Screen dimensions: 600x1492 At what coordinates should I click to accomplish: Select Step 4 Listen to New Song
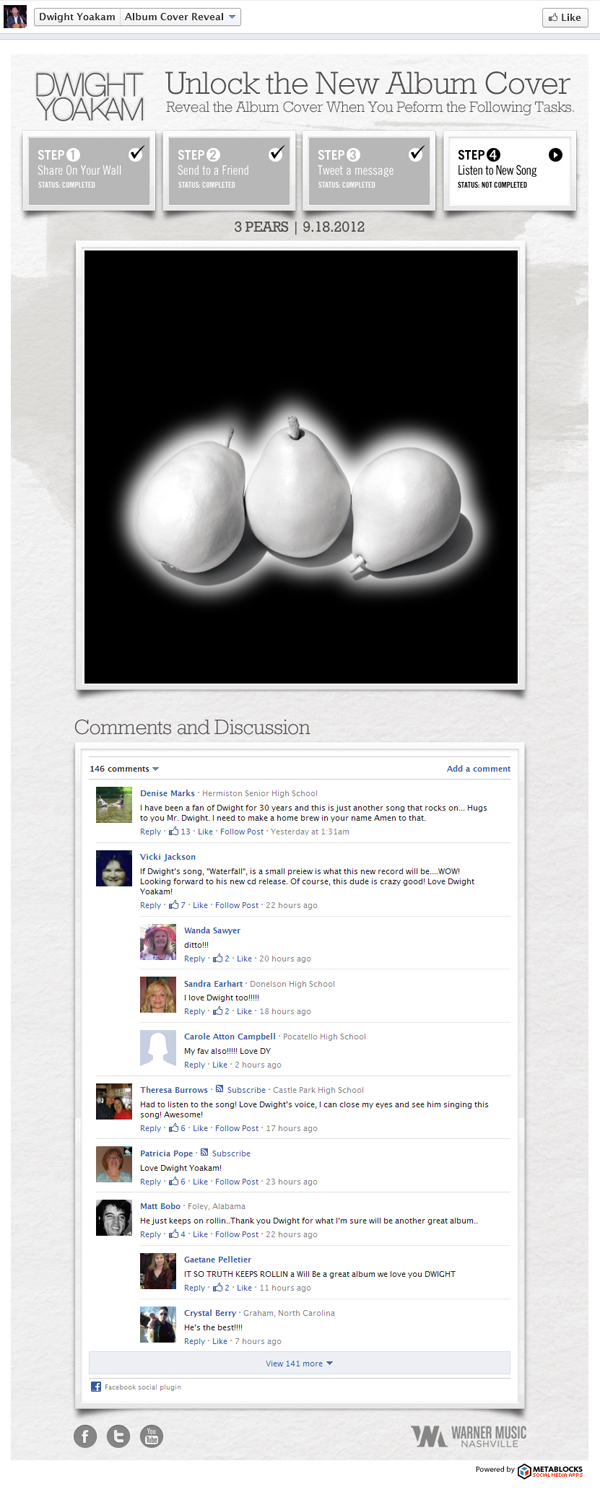coord(510,169)
